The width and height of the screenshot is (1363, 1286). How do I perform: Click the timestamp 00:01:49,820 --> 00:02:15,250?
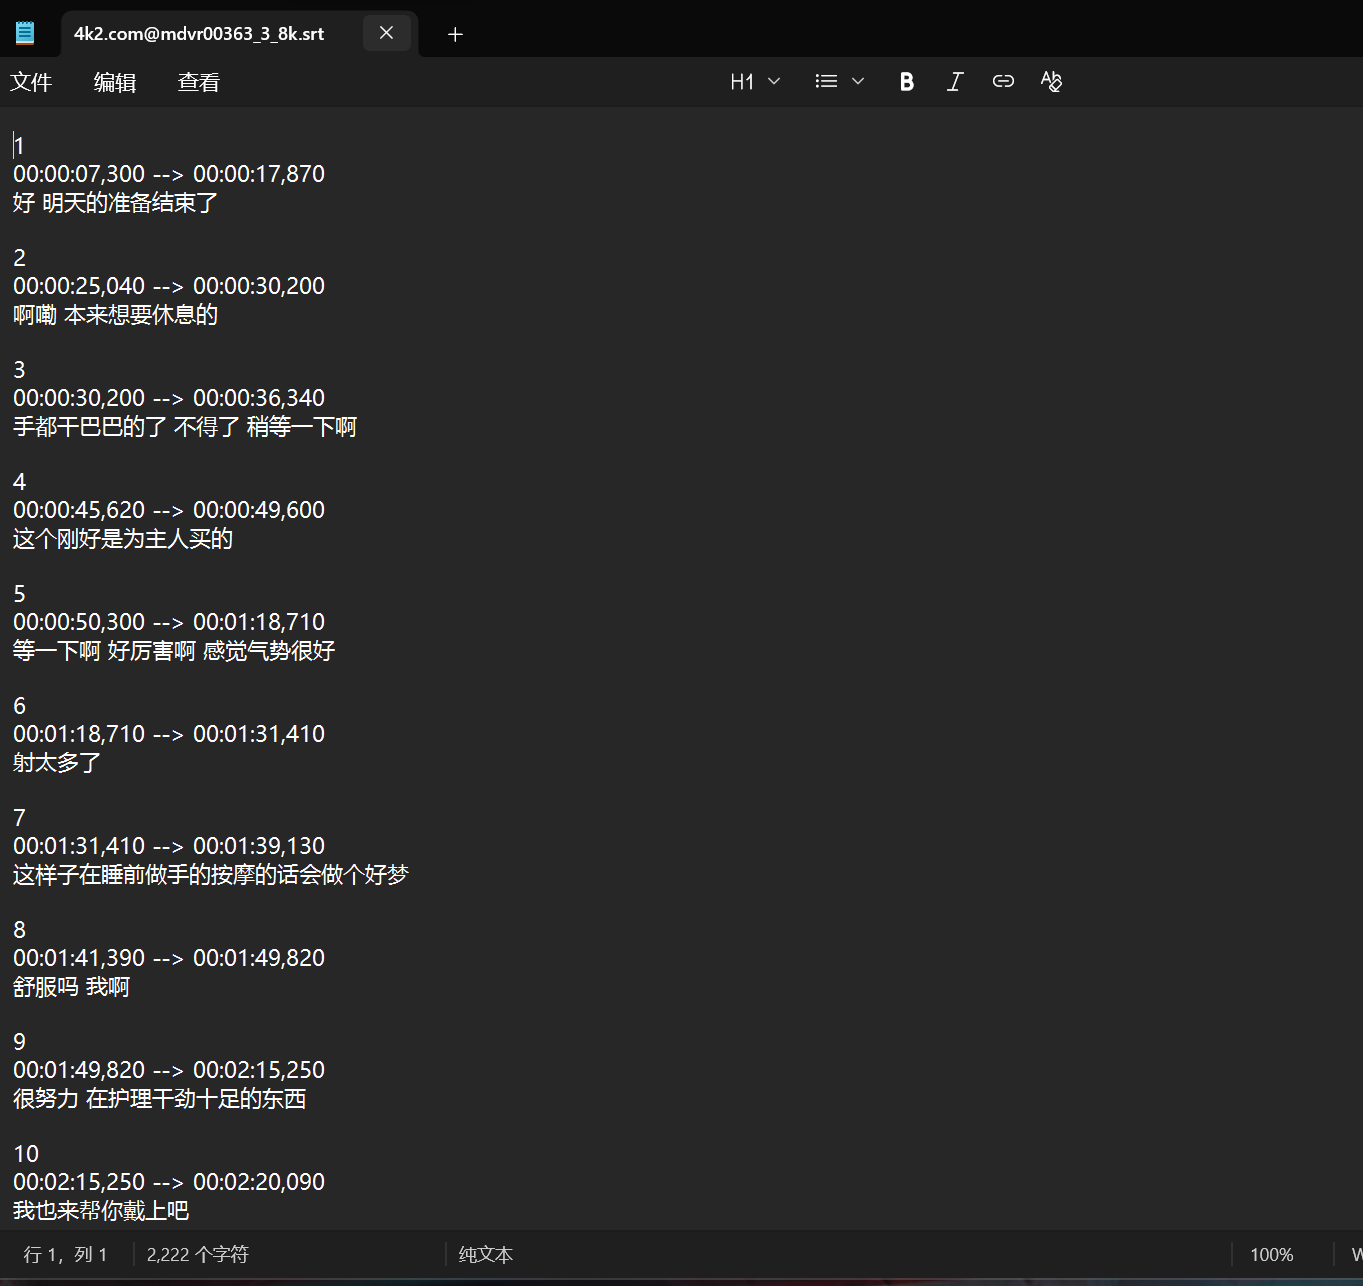pyautogui.click(x=169, y=1070)
